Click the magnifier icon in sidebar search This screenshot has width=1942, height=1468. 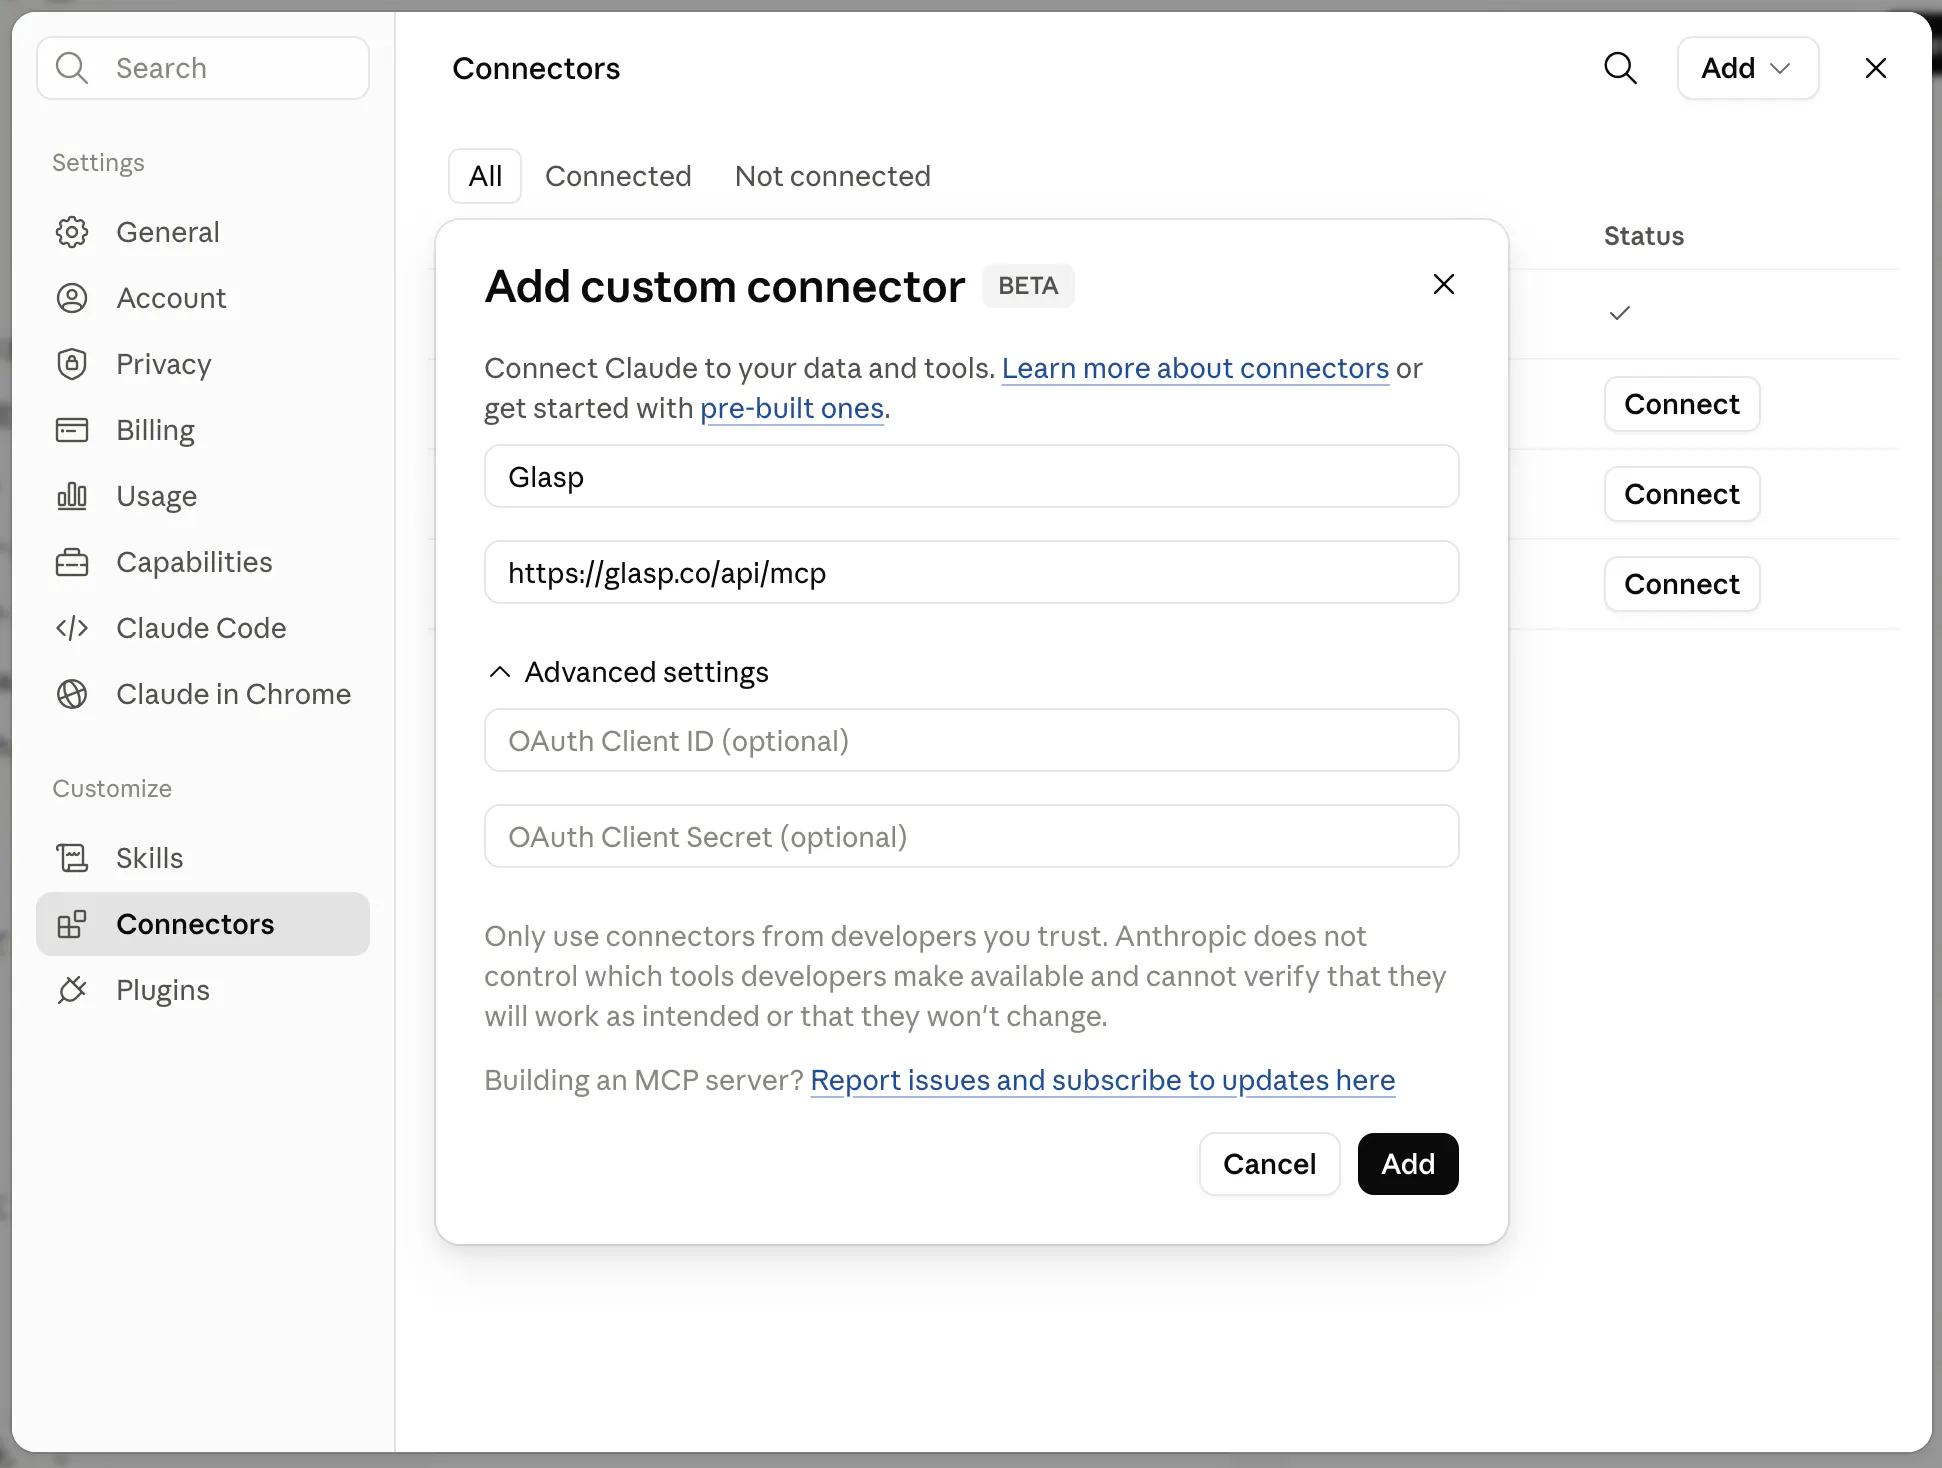[72, 68]
